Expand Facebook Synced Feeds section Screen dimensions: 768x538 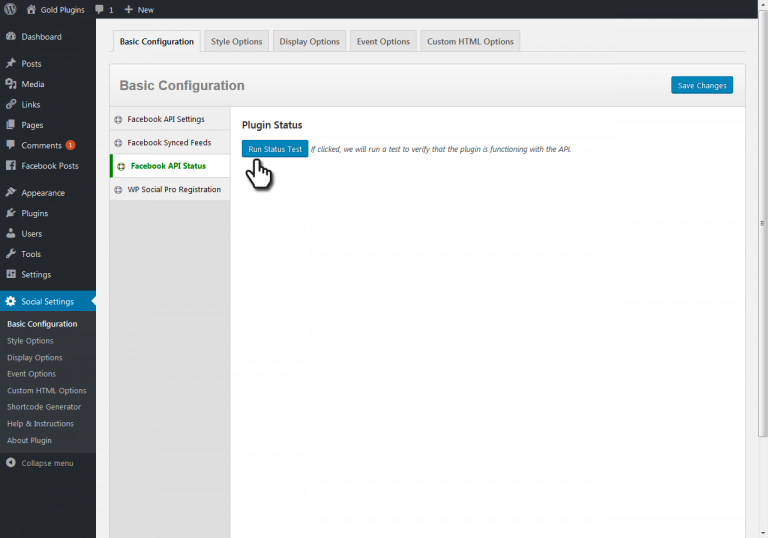point(168,143)
